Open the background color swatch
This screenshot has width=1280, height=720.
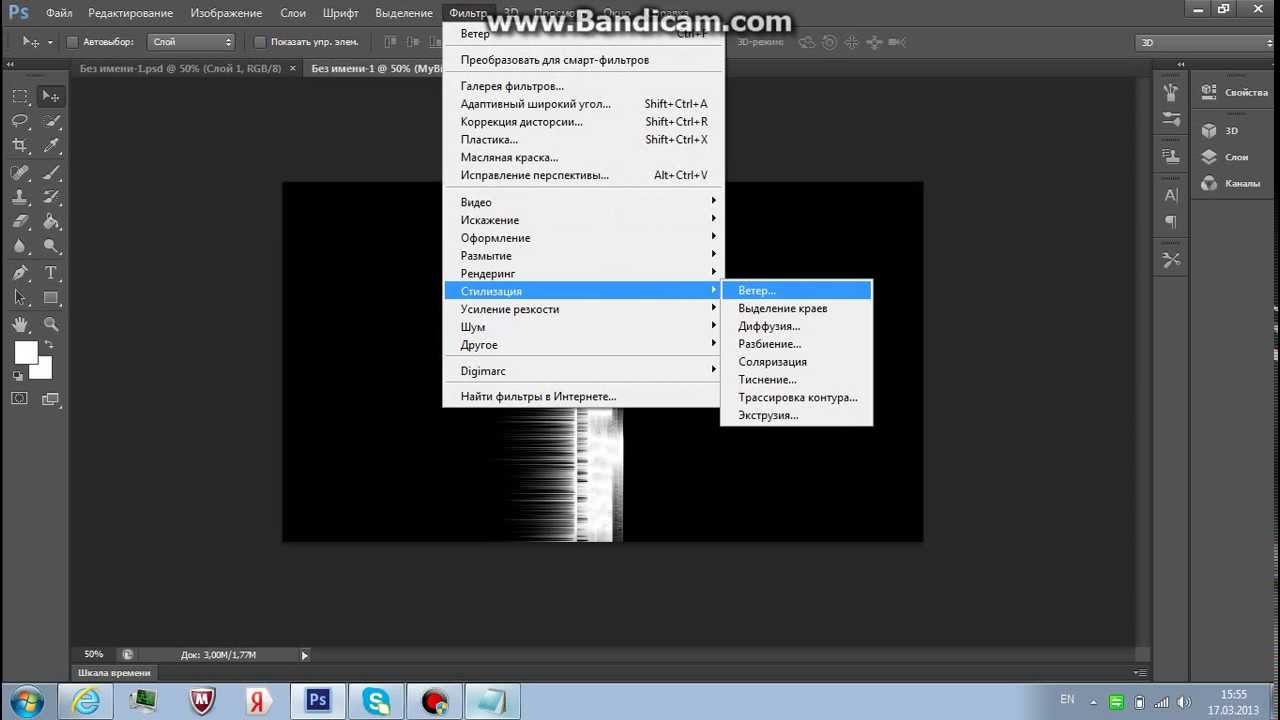(43, 369)
